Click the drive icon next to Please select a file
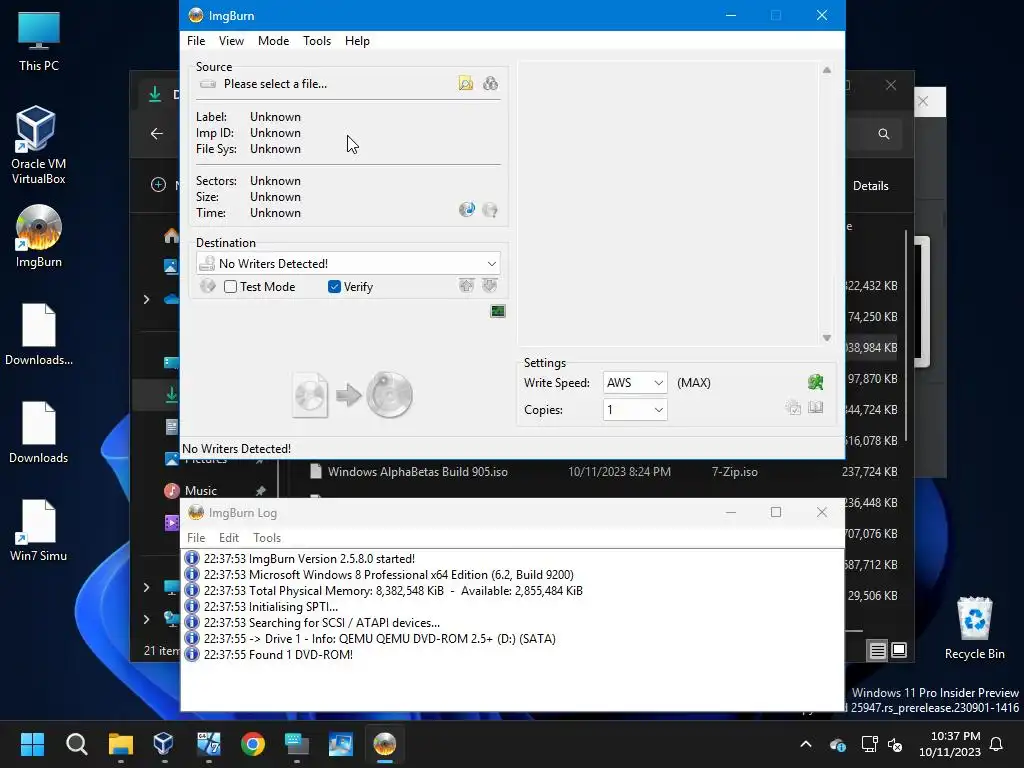The height and width of the screenshot is (768, 1024). click(x=208, y=84)
